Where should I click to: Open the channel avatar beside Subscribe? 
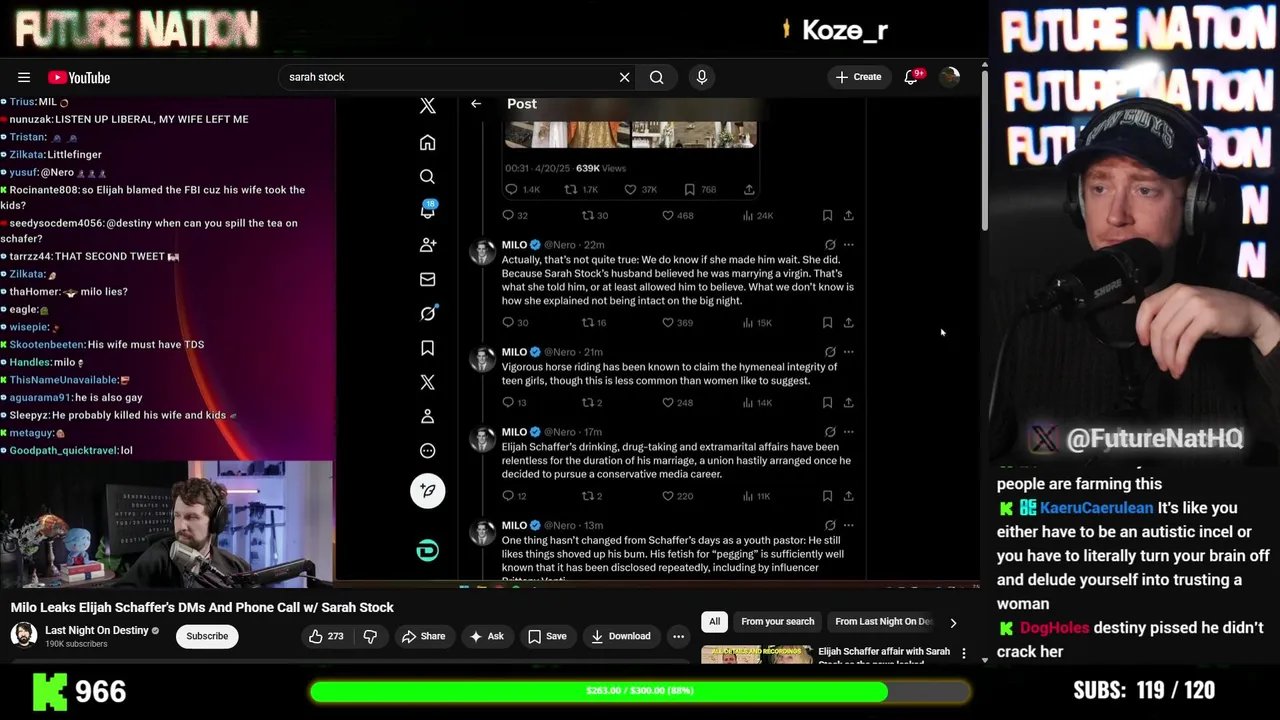pyautogui.click(x=24, y=635)
